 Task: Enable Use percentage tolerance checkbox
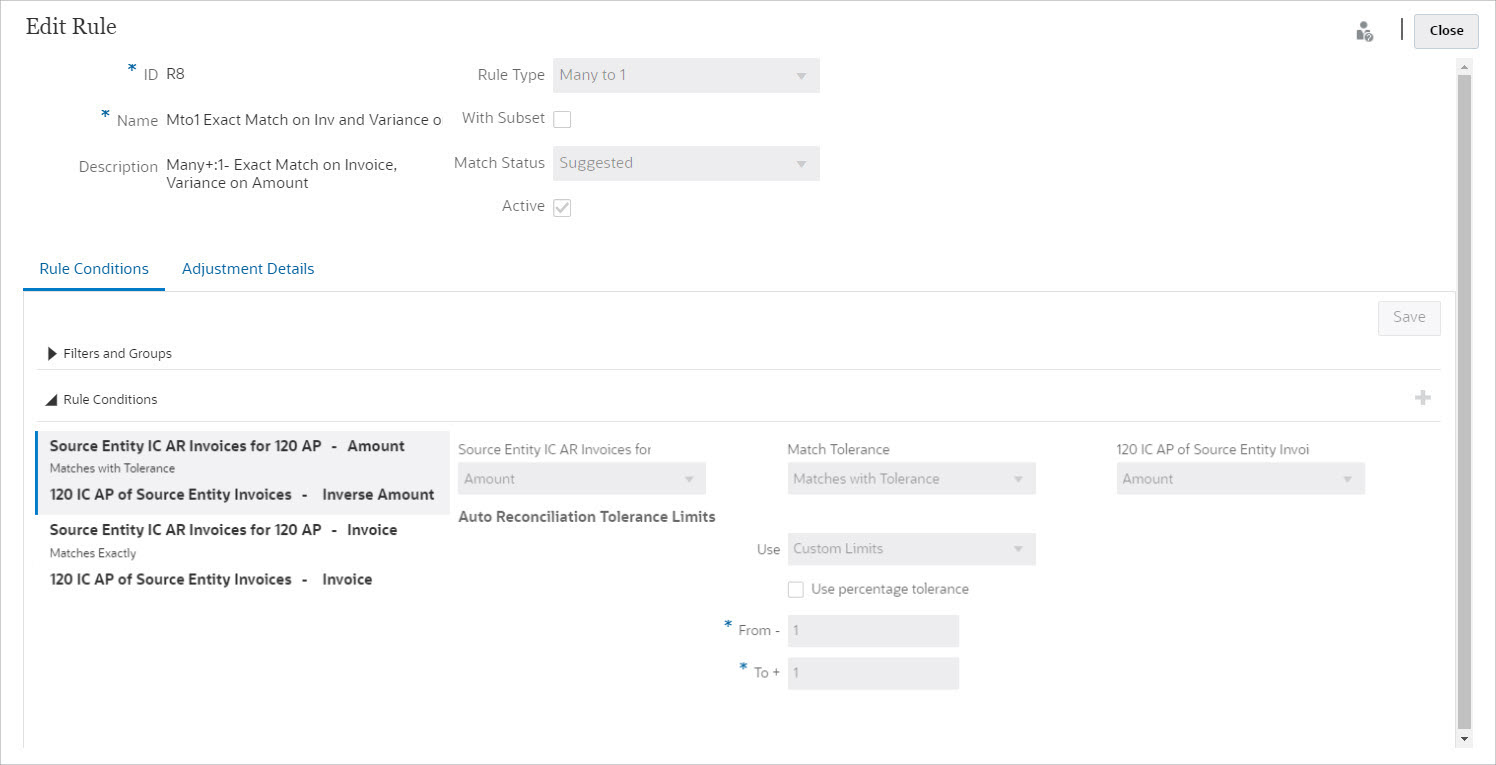click(796, 590)
